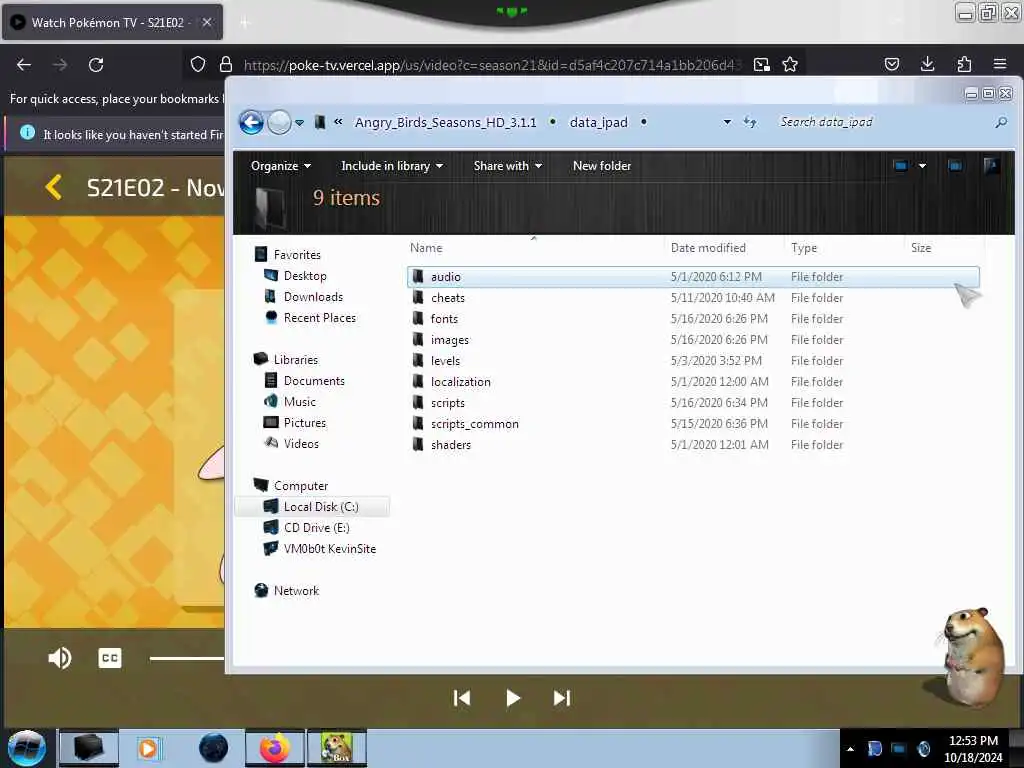This screenshot has height=768, width=1024.
Task: Refresh the Explorer folder view
Action: coord(750,122)
